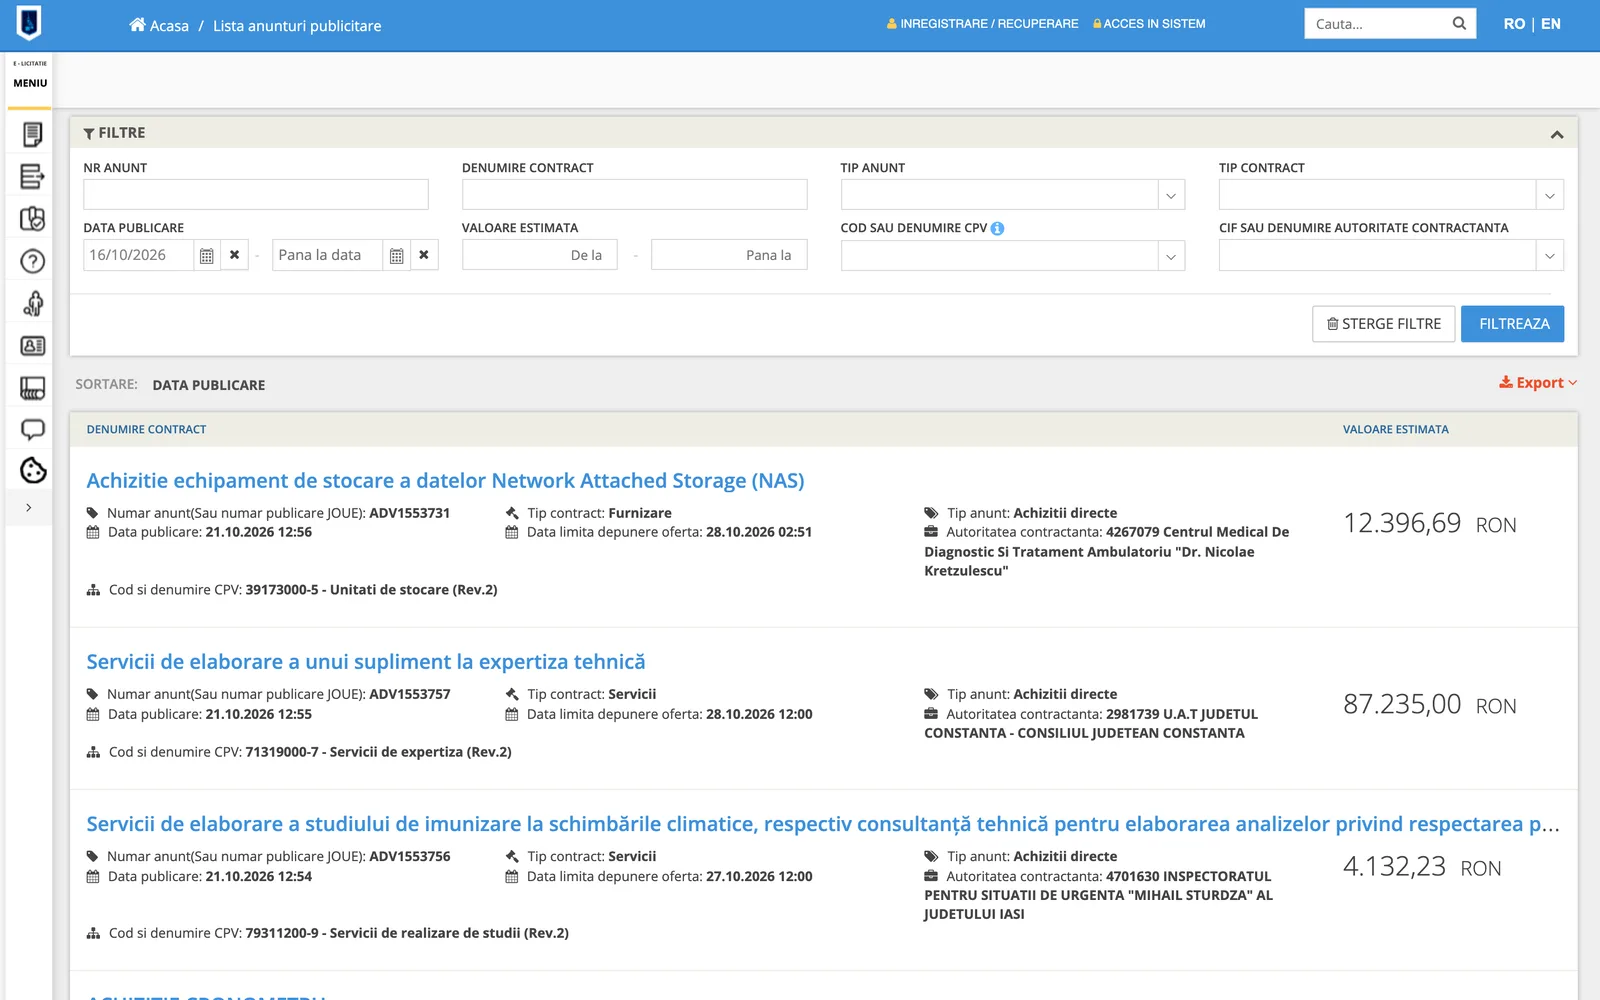Open the contact card sidebar icon
Screen dimensions: 1600x1000
32,345
